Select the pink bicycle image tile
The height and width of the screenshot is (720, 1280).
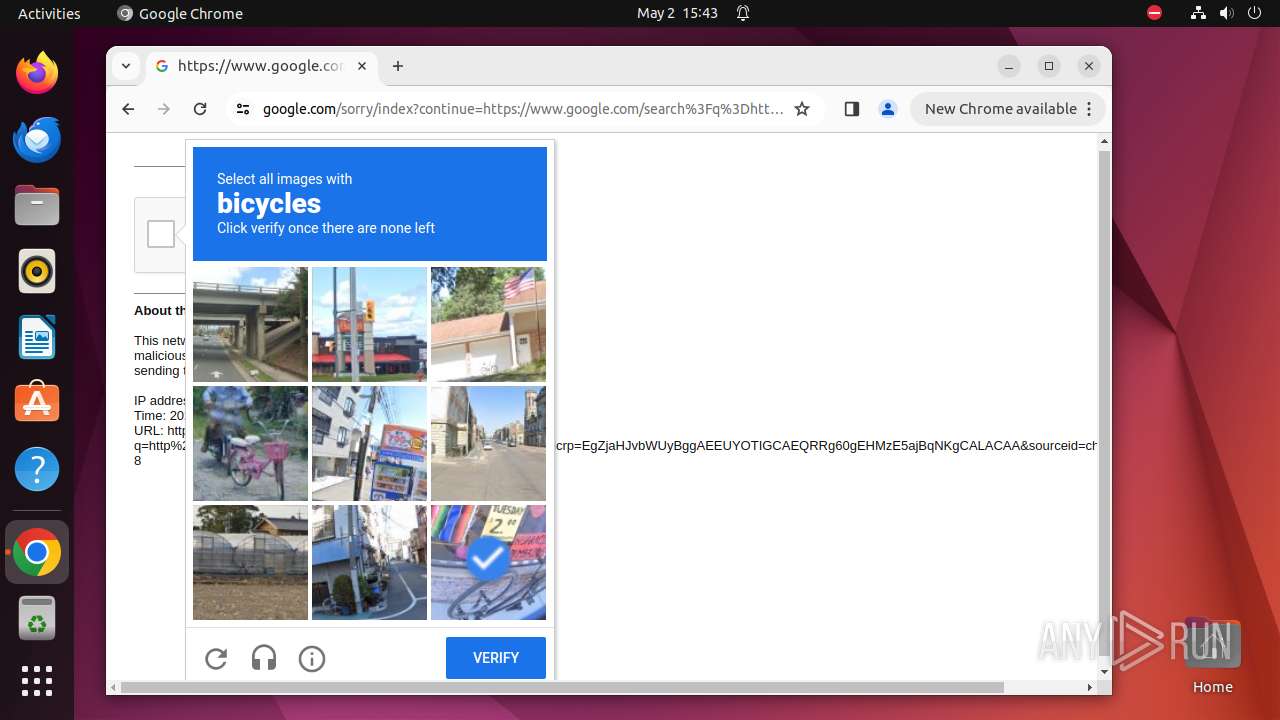(250, 443)
